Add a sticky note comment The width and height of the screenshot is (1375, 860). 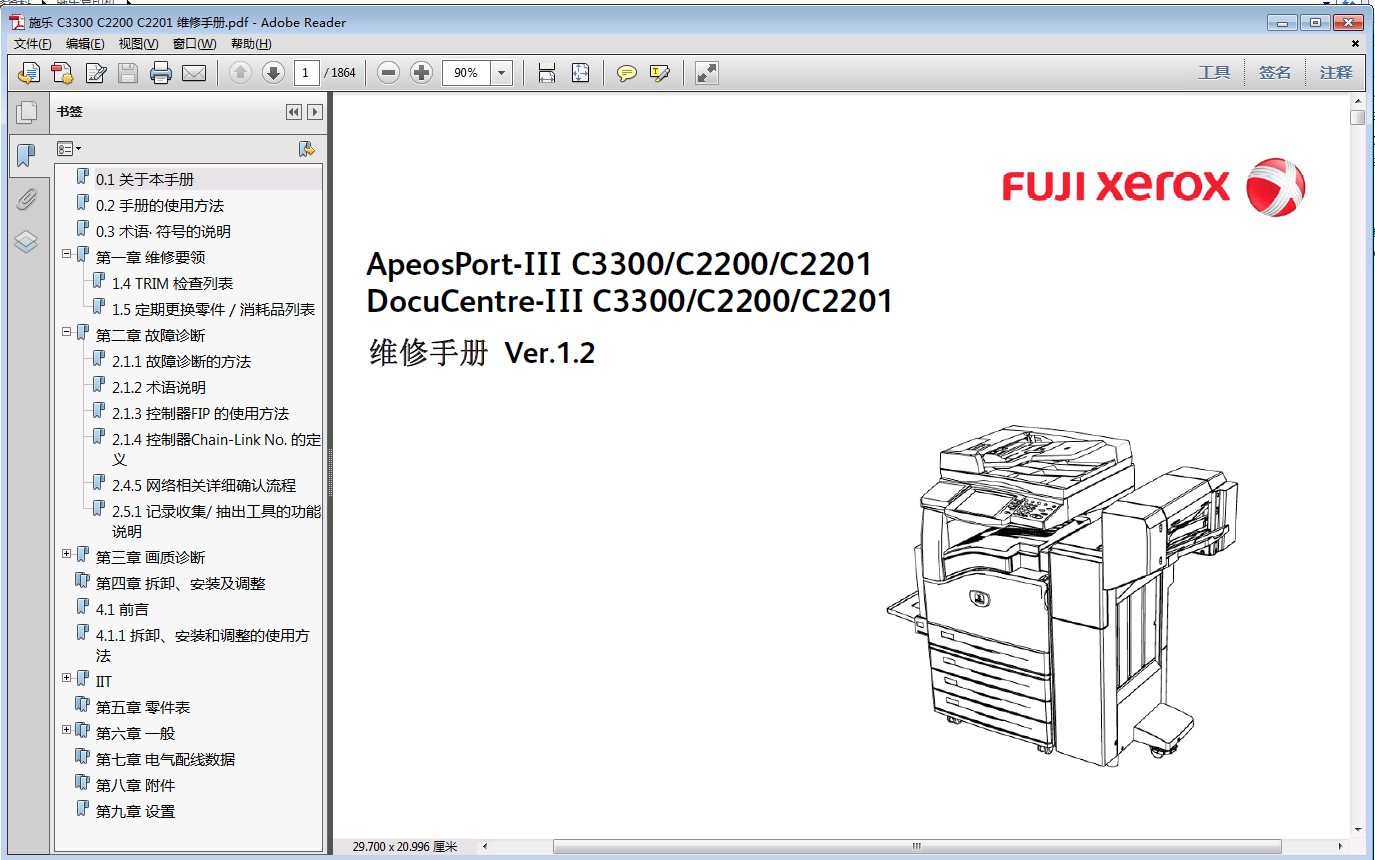point(627,73)
